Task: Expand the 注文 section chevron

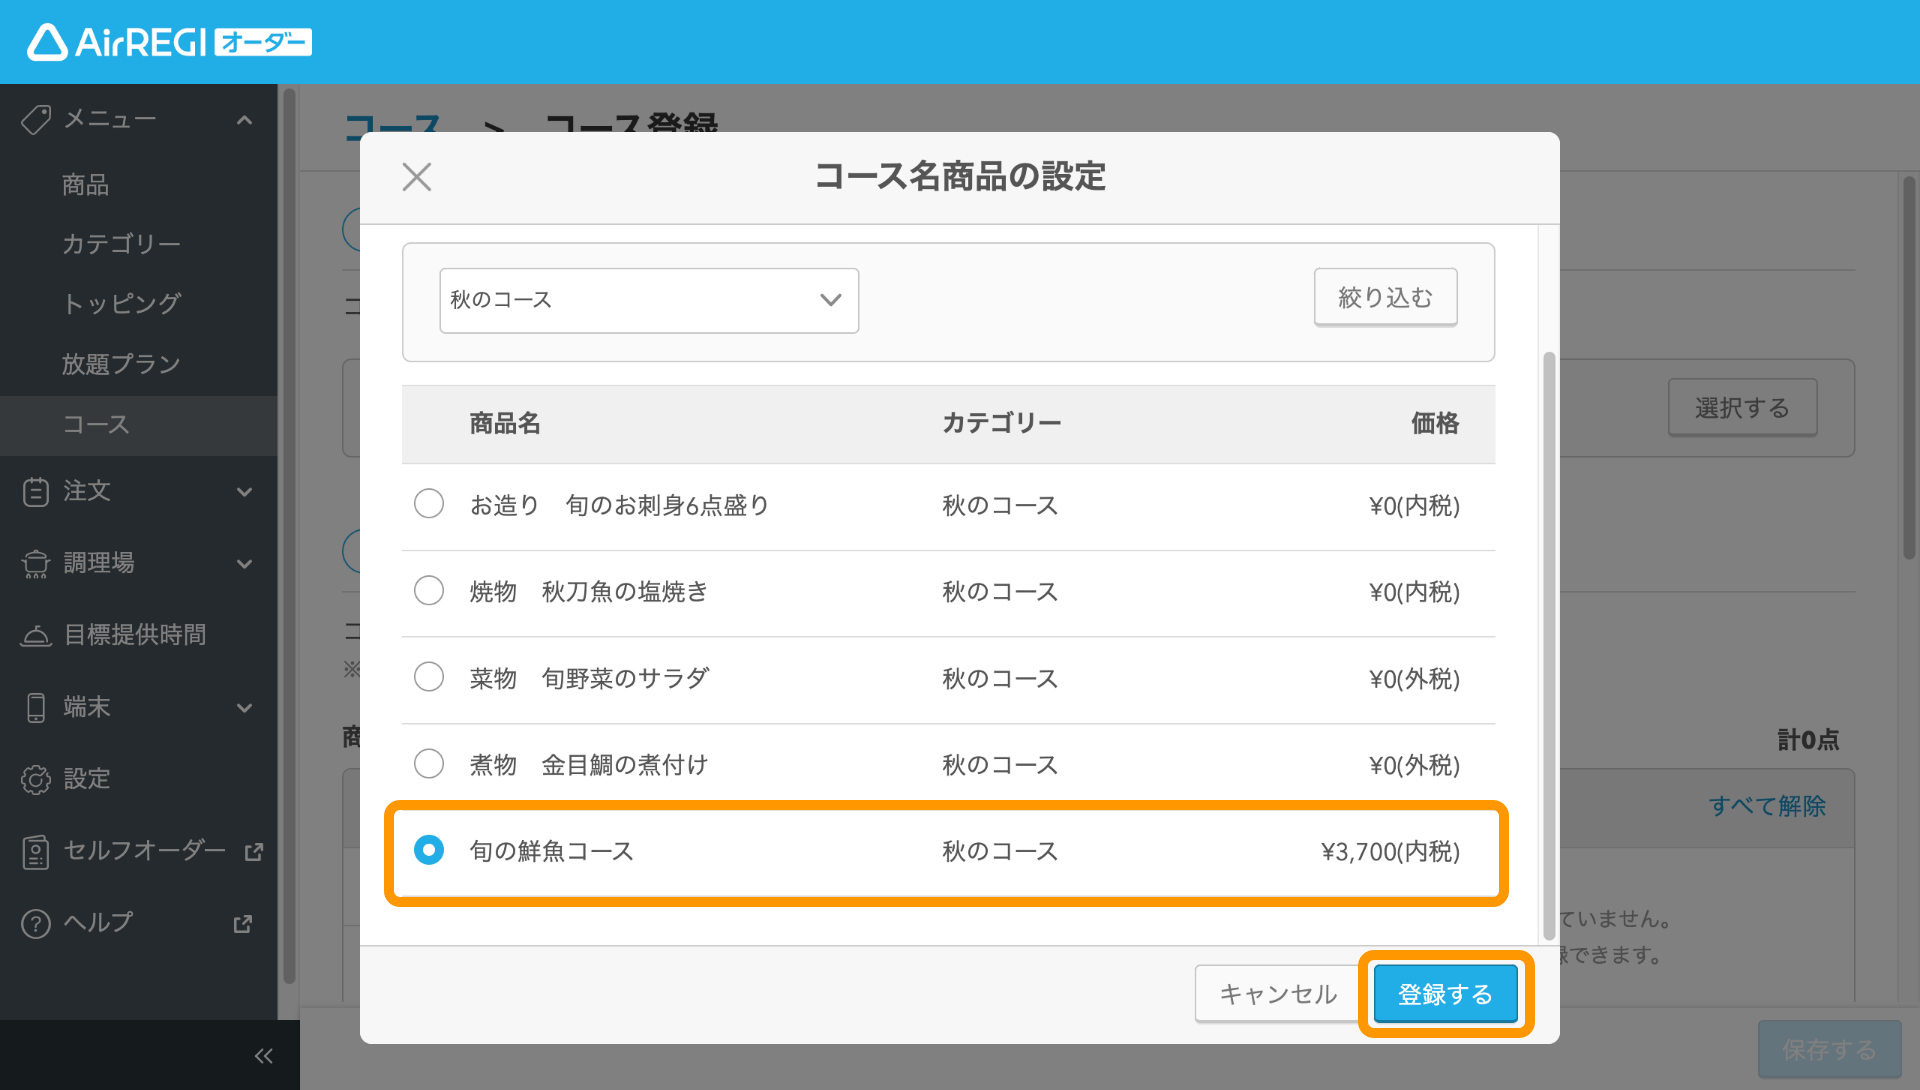Action: pos(244,491)
